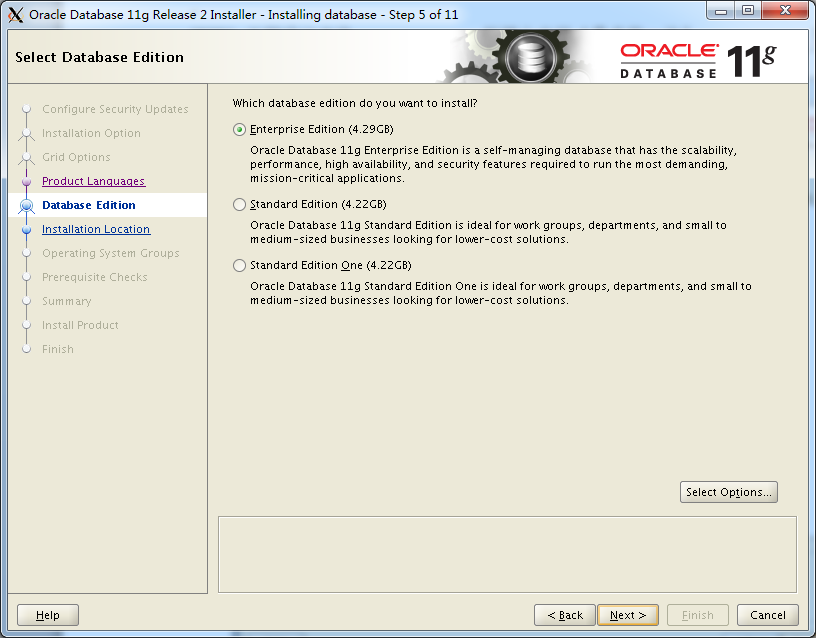Go to the Next step
The height and width of the screenshot is (638, 816).
pyautogui.click(x=628, y=615)
